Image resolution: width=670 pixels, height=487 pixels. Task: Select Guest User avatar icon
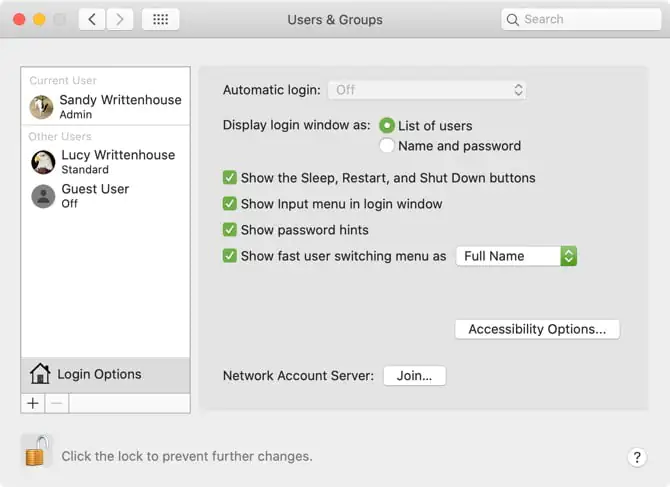(x=43, y=196)
